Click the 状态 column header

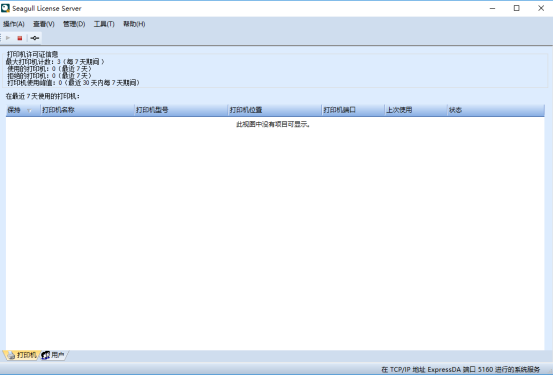(496, 110)
